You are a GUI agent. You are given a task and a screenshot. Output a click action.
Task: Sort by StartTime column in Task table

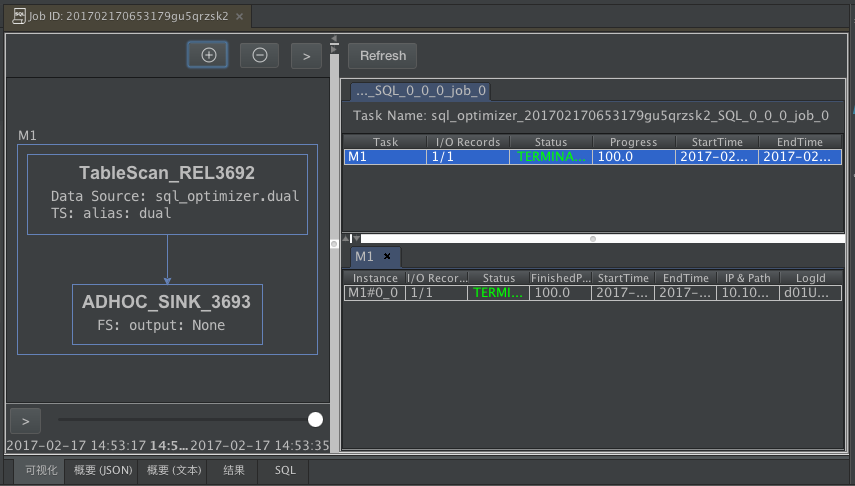click(x=717, y=142)
